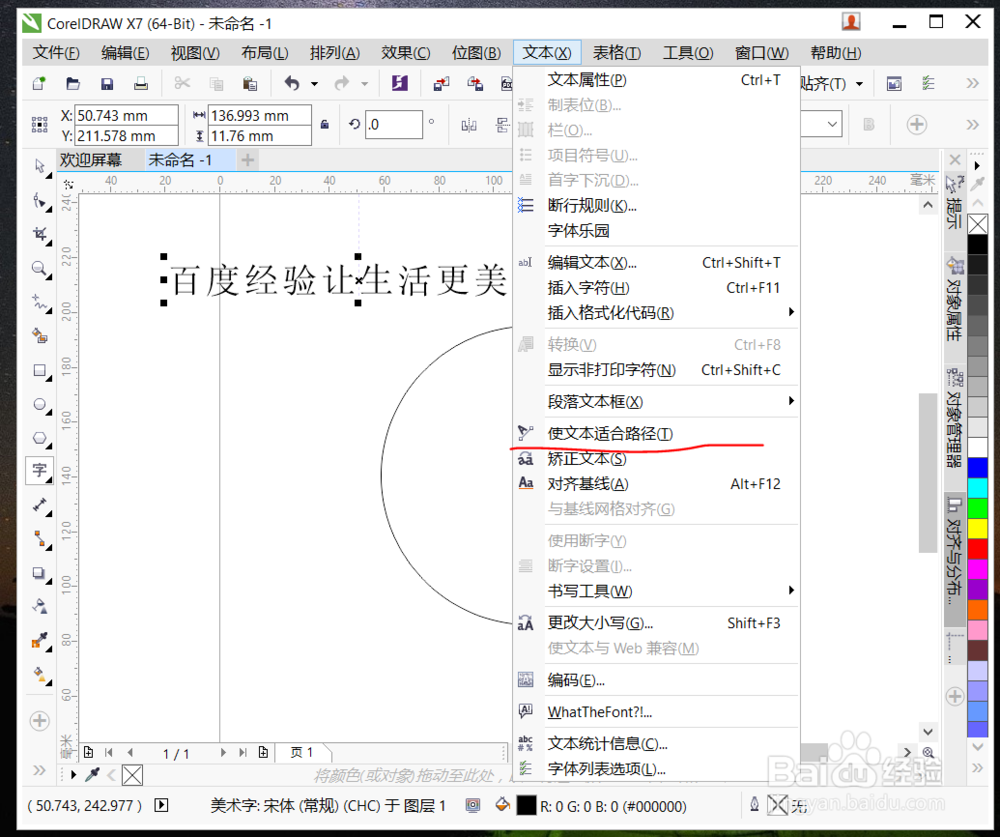Click the Save icon
Image resolution: width=1000 pixels, height=837 pixels.
click(x=107, y=83)
